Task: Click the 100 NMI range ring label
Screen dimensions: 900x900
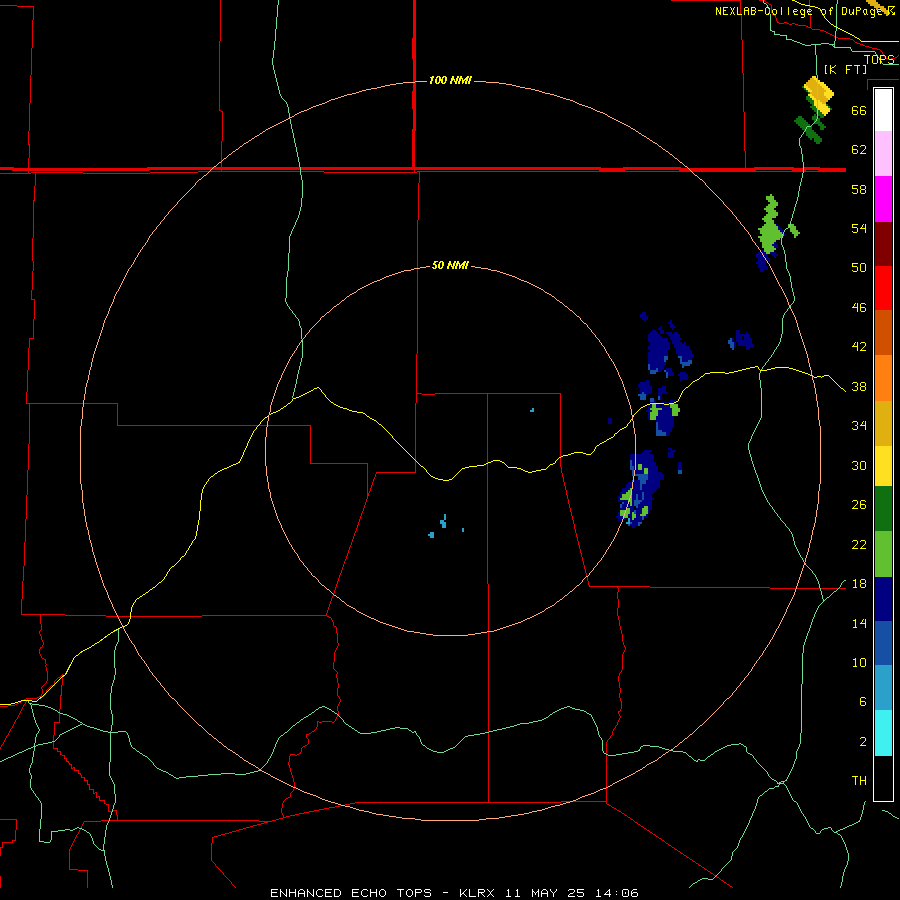Action: (x=450, y=80)
